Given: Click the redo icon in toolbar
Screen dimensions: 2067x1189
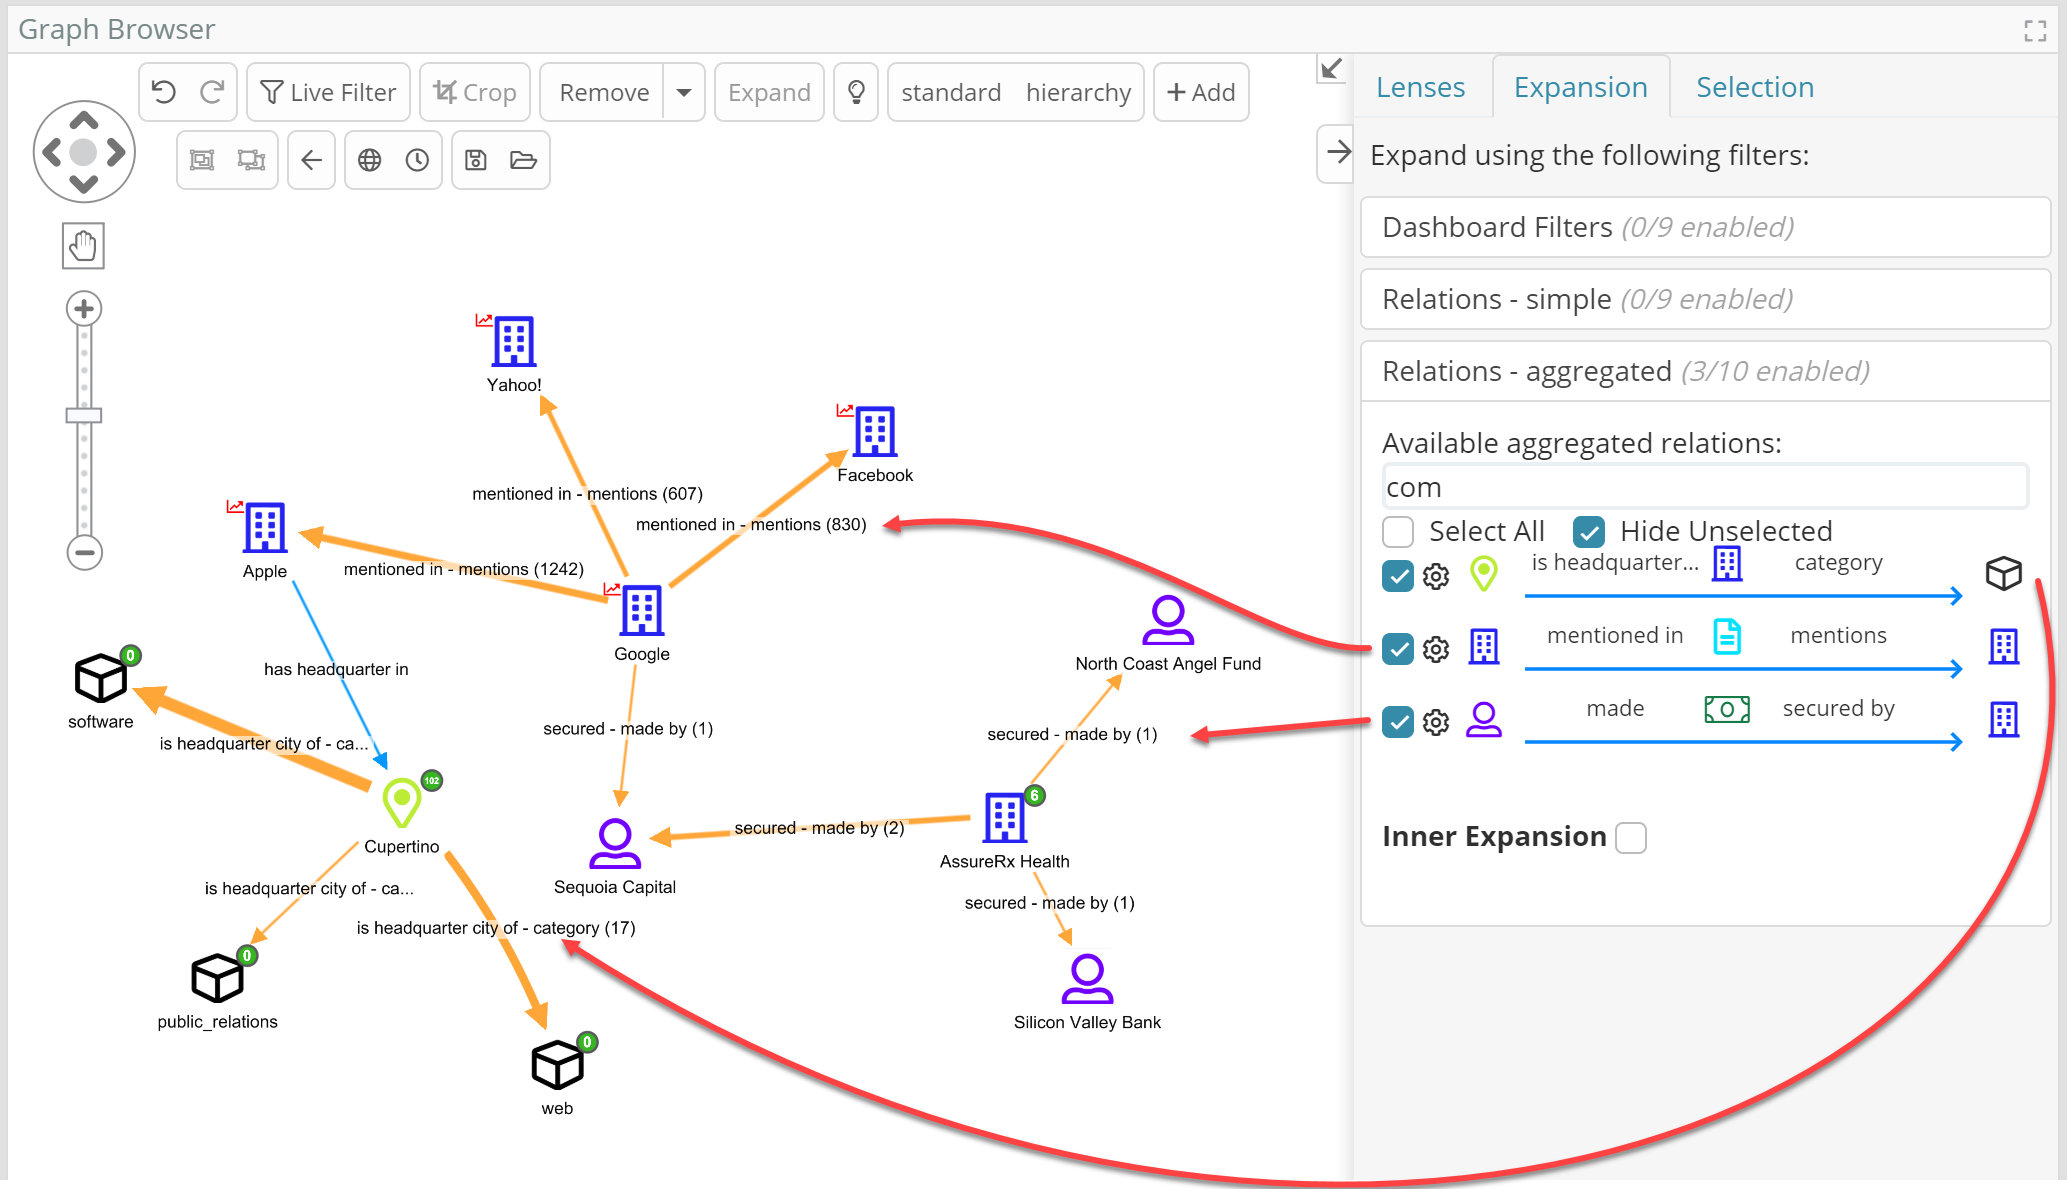Looking at the screenshot, I should [211, 93].
